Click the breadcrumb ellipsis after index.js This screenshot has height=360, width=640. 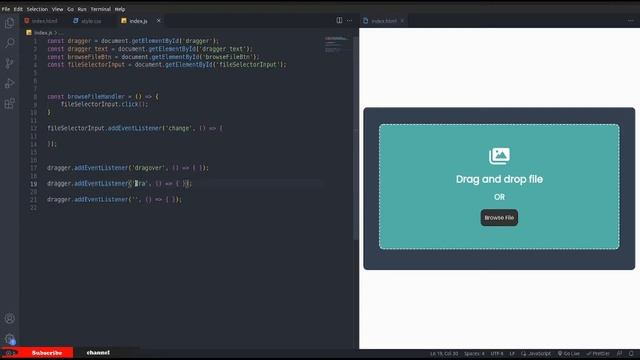(x=61, y=33)
